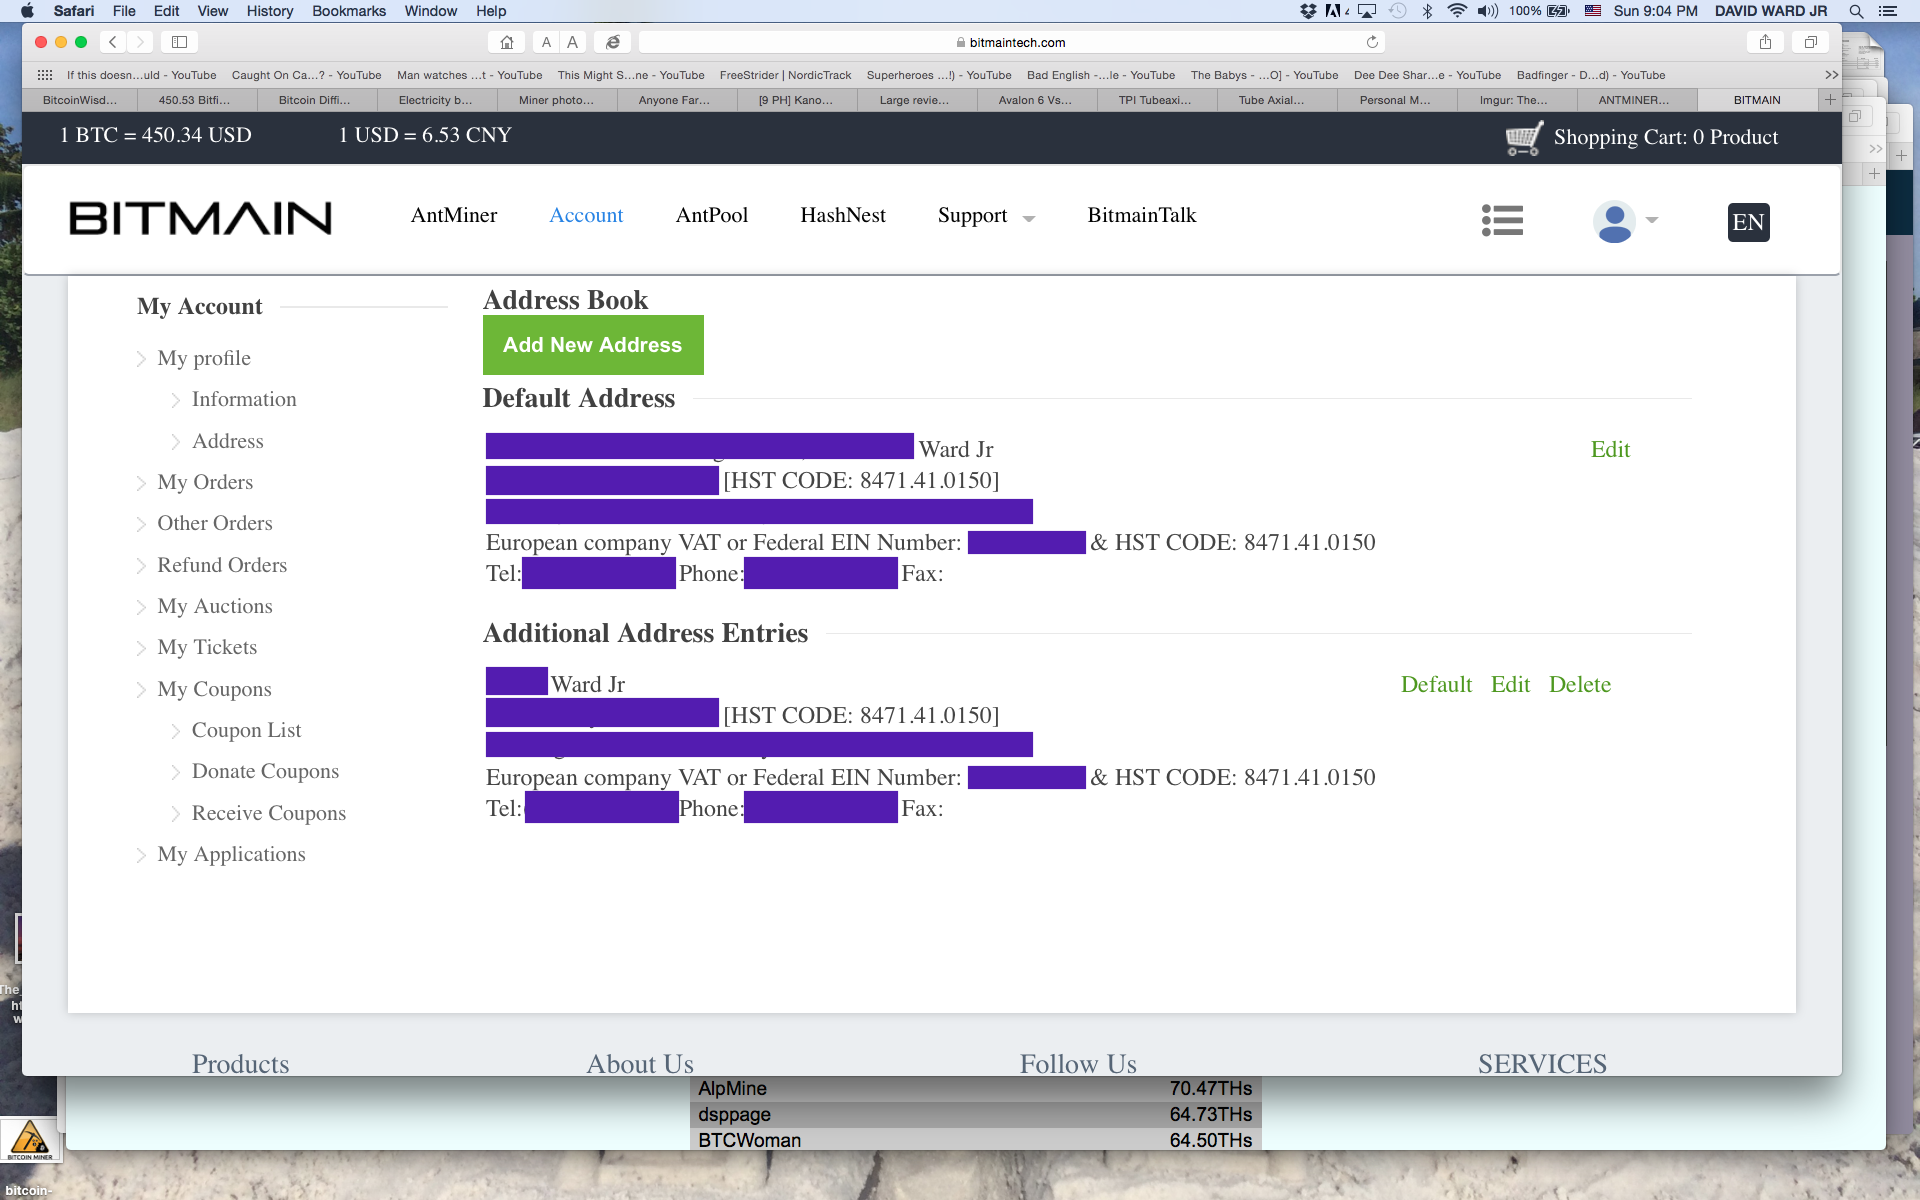1920x1200 pixels.
Task: Open Information under My profile
Action: point(244,399)
